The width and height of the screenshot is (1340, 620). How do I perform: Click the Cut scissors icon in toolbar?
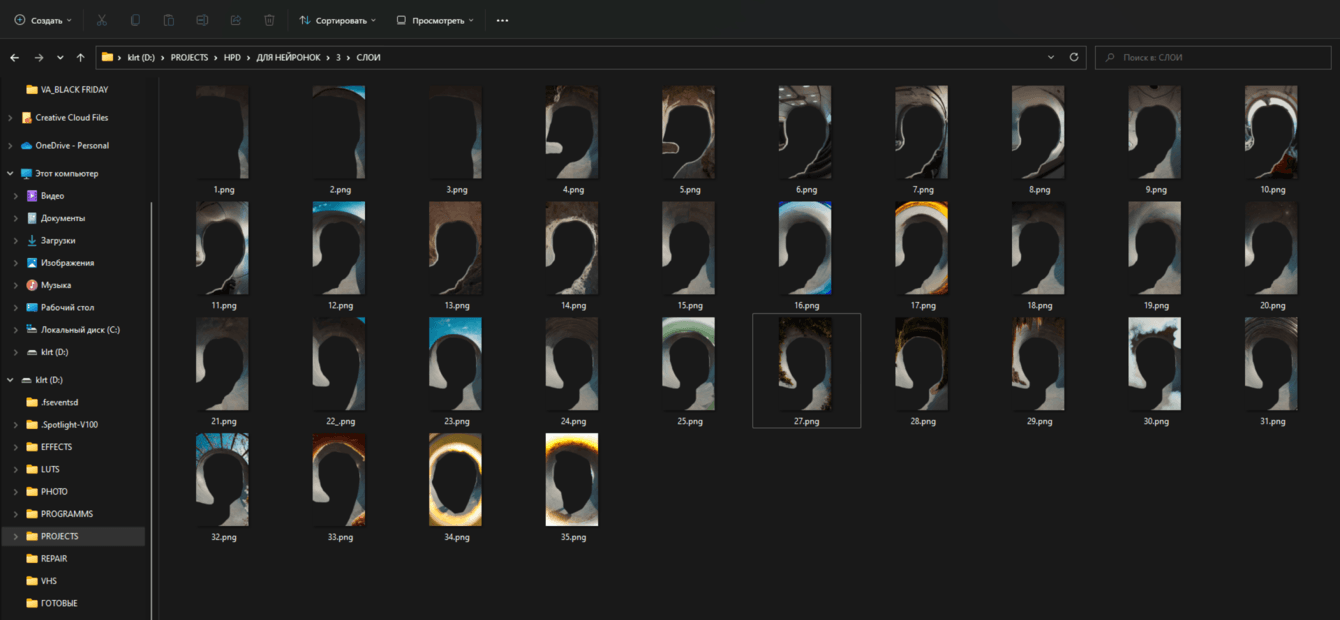tap(102, 20)
